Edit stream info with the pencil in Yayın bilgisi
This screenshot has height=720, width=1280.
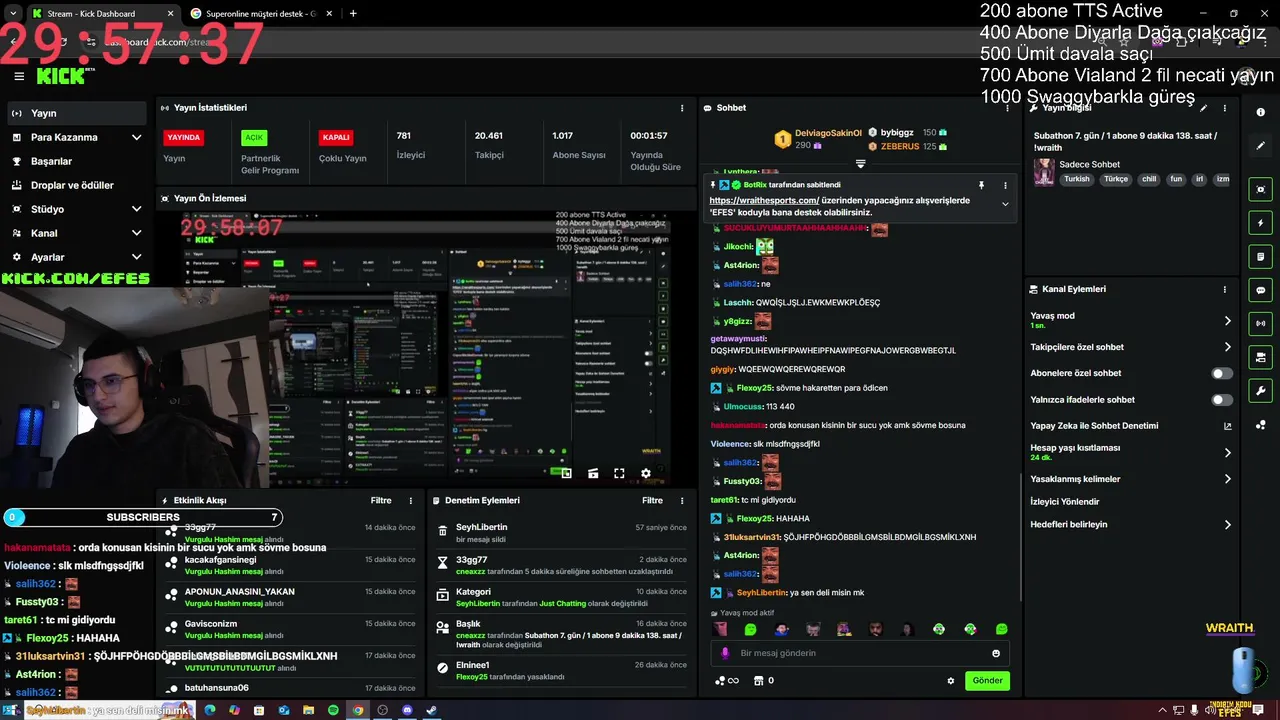(1204, 108)
